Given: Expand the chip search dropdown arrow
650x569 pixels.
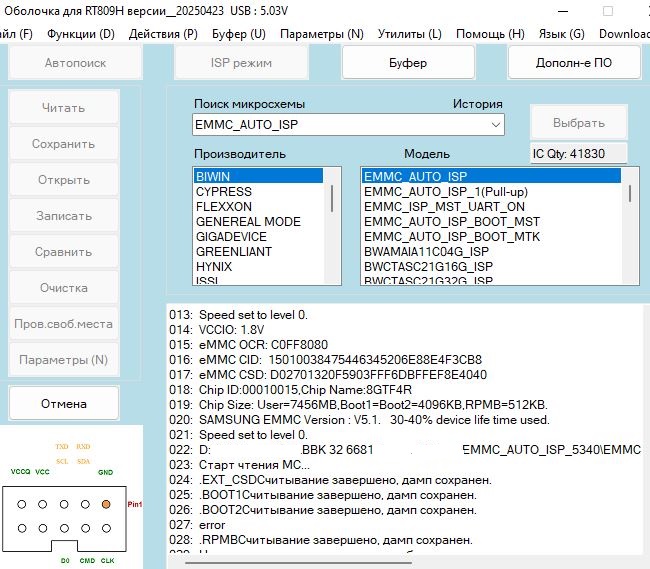Looking at the screenshot, I should tap(495, 124).
